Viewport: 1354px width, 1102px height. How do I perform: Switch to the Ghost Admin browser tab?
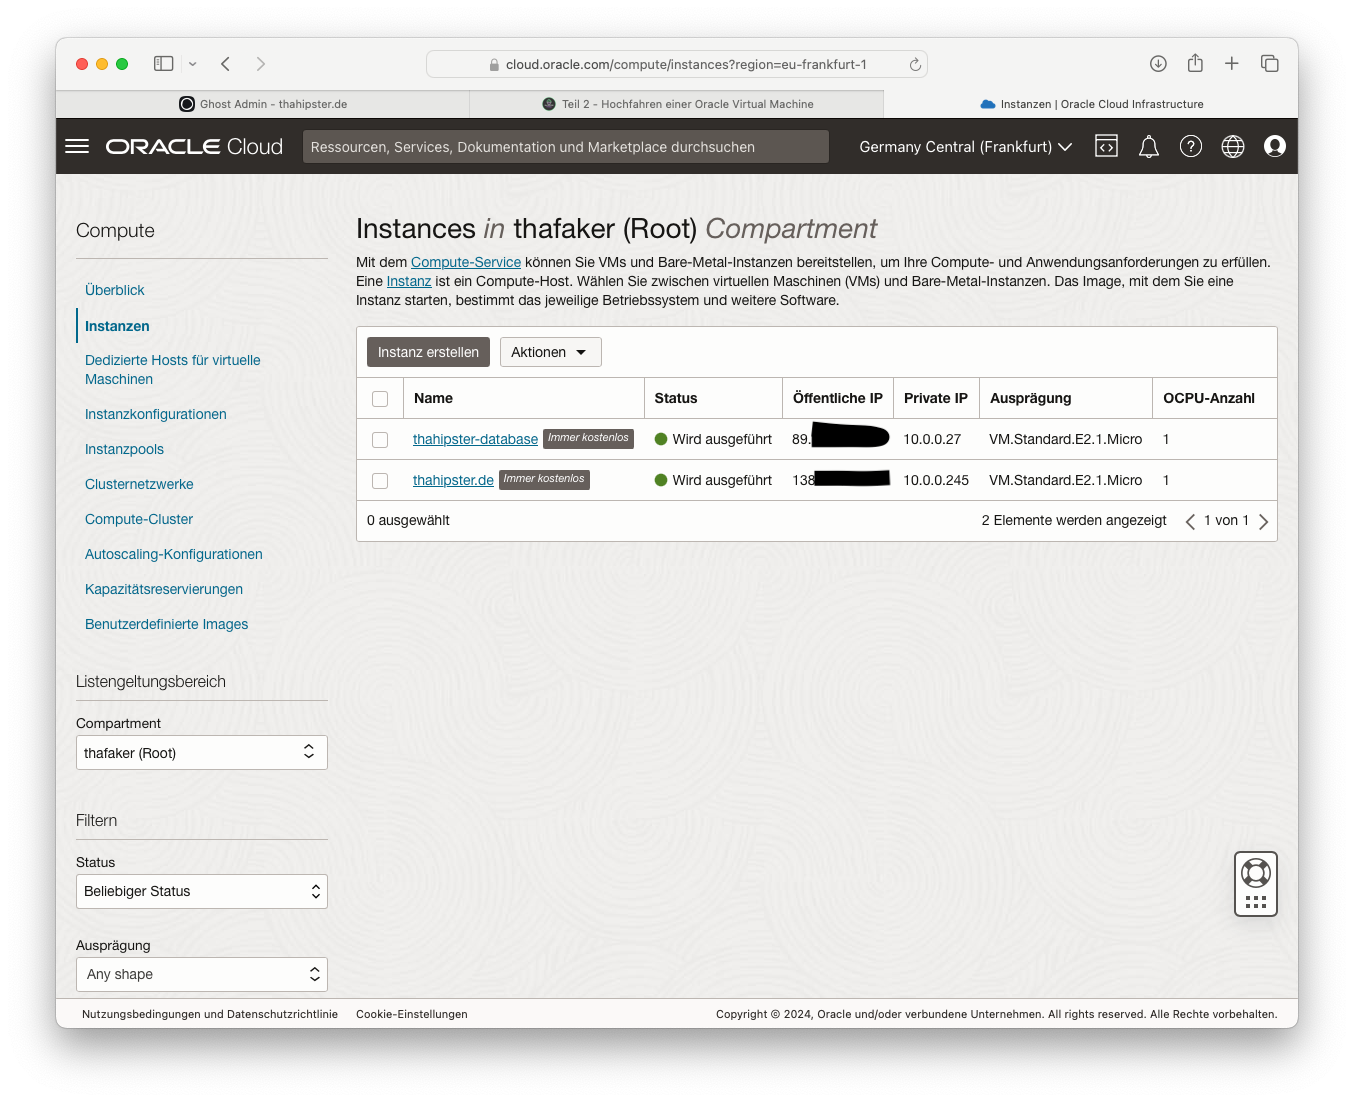coord(263,104)
